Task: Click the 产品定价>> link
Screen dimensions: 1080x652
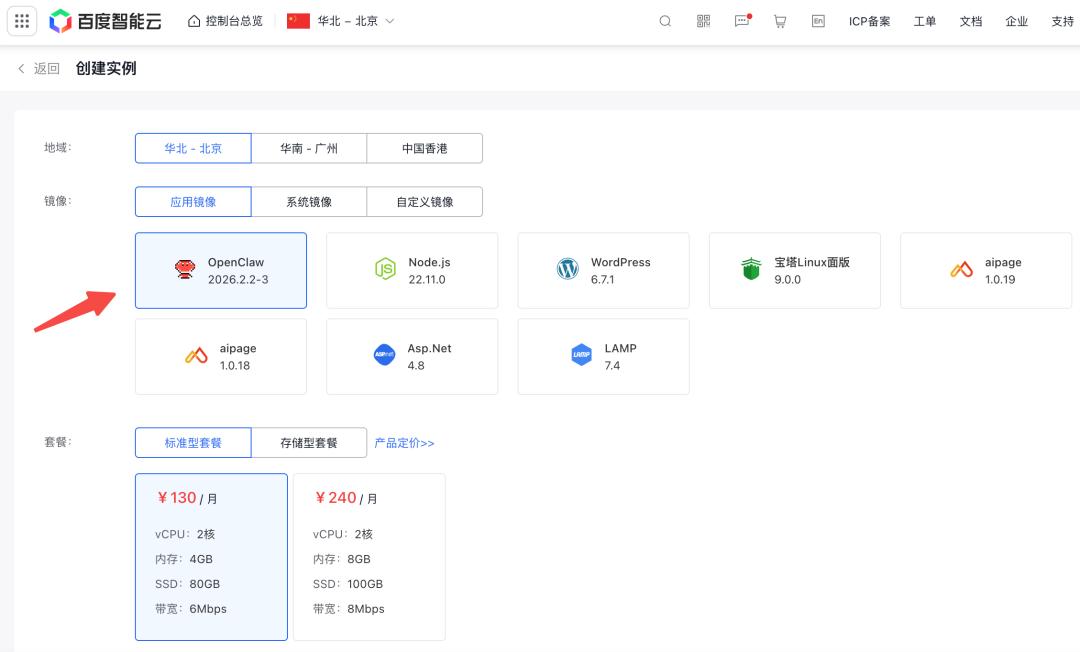Action: [404, 443]
